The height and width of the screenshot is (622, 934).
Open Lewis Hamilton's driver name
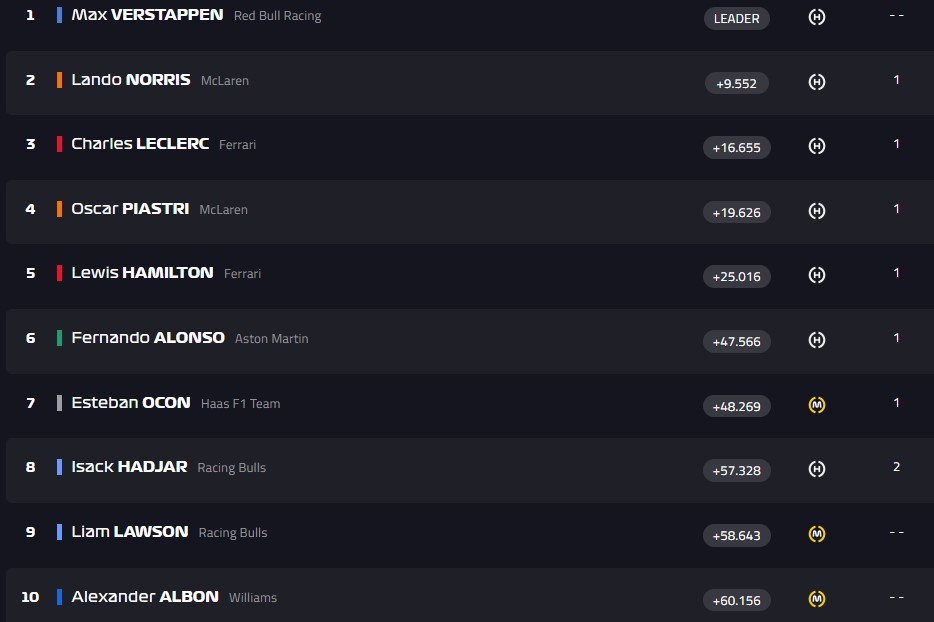[x=142, y=272]
